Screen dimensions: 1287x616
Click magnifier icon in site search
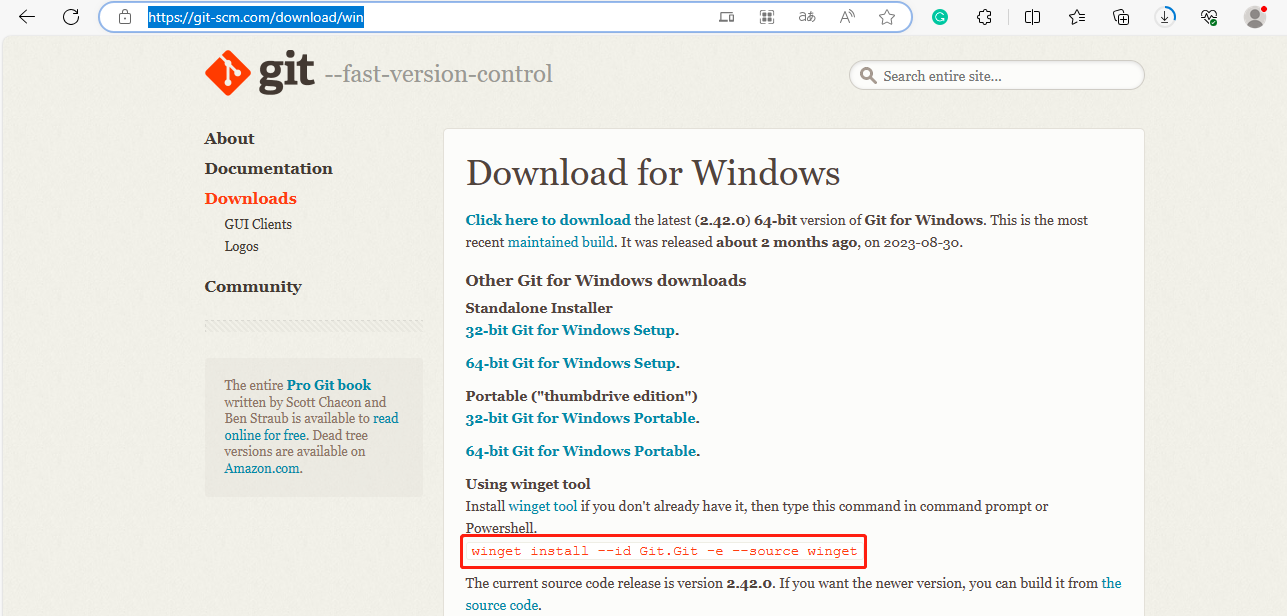(x=866, y=76)
